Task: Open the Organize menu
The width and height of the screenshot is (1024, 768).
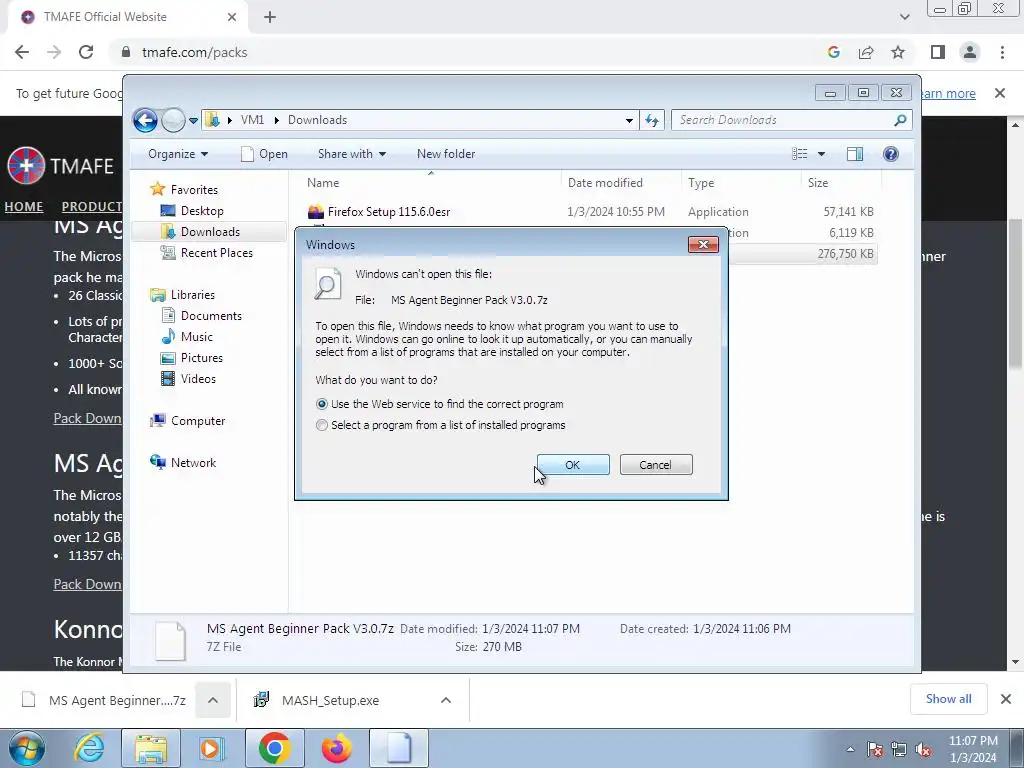Action: click(x=178, y=154)
